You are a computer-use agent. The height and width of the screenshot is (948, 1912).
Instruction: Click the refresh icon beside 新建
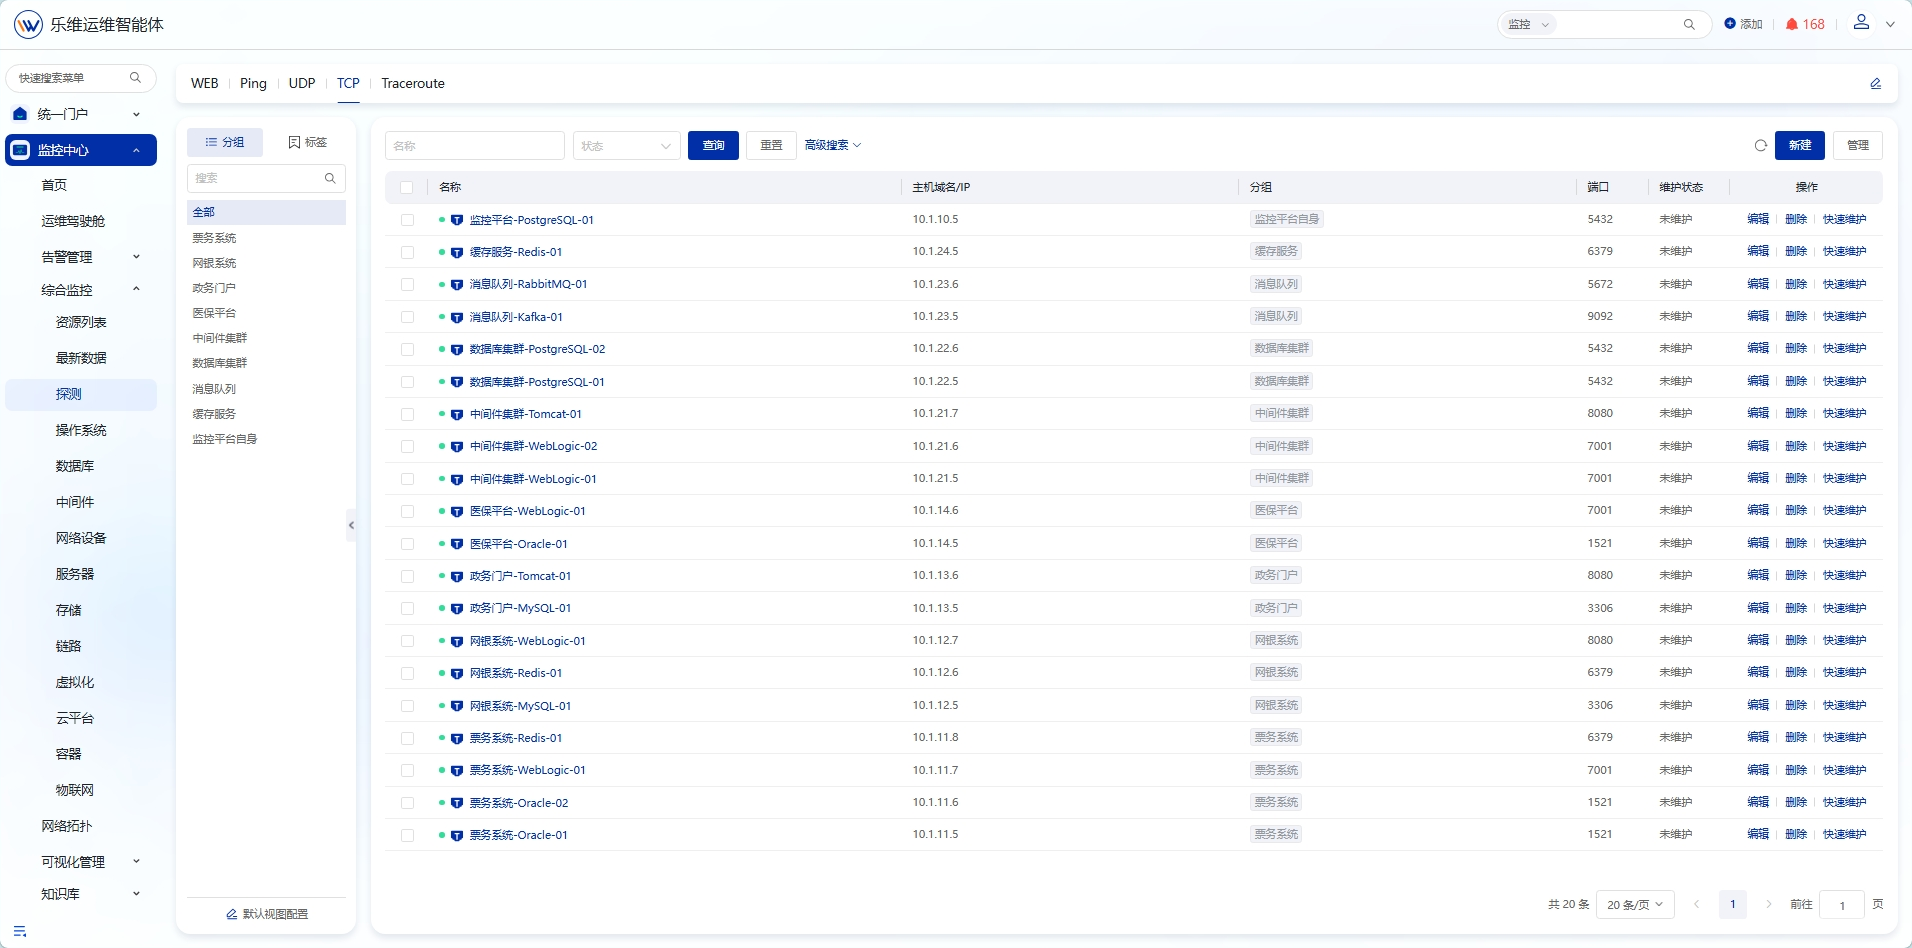coord(1760,146)
